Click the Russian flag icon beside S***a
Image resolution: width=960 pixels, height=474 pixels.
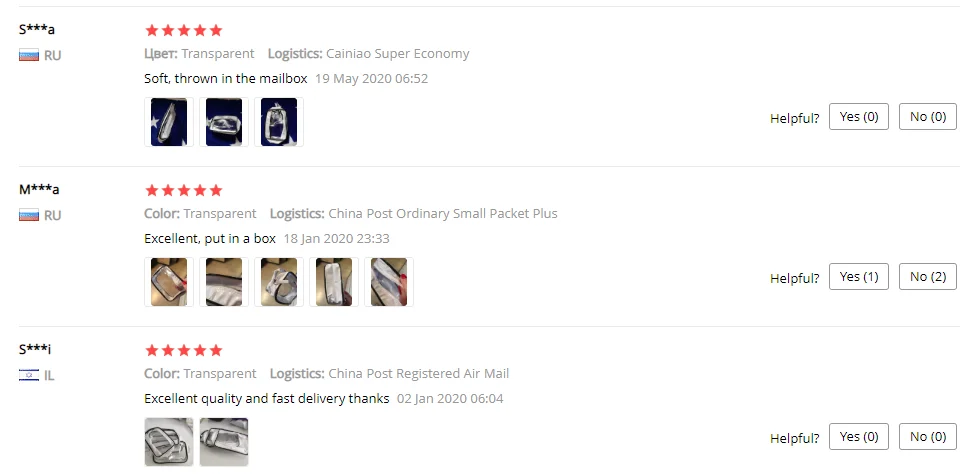point(29,55)
